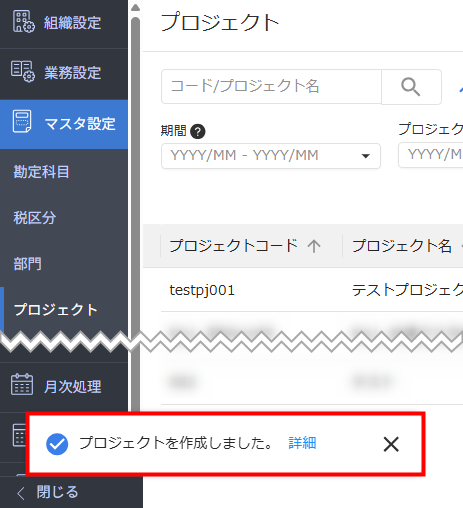
Task: Click the プロジェクト名 column header
Action: click(x=402, y=246)
